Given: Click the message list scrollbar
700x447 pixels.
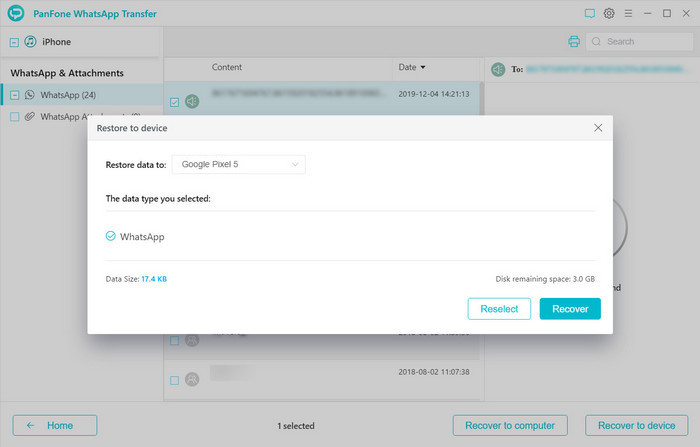Looking at the screenshot, I should (481, 98).
